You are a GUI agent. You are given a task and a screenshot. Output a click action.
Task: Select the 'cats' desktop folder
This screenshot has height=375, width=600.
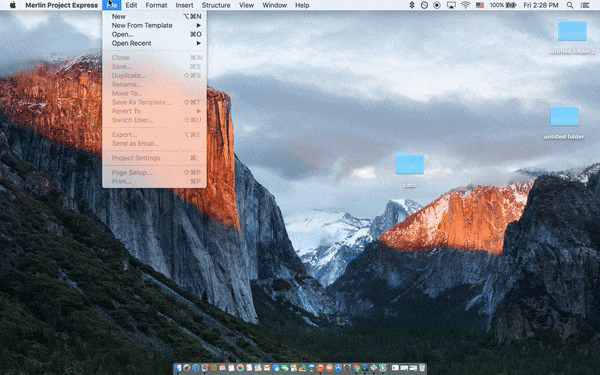(409, 170)
